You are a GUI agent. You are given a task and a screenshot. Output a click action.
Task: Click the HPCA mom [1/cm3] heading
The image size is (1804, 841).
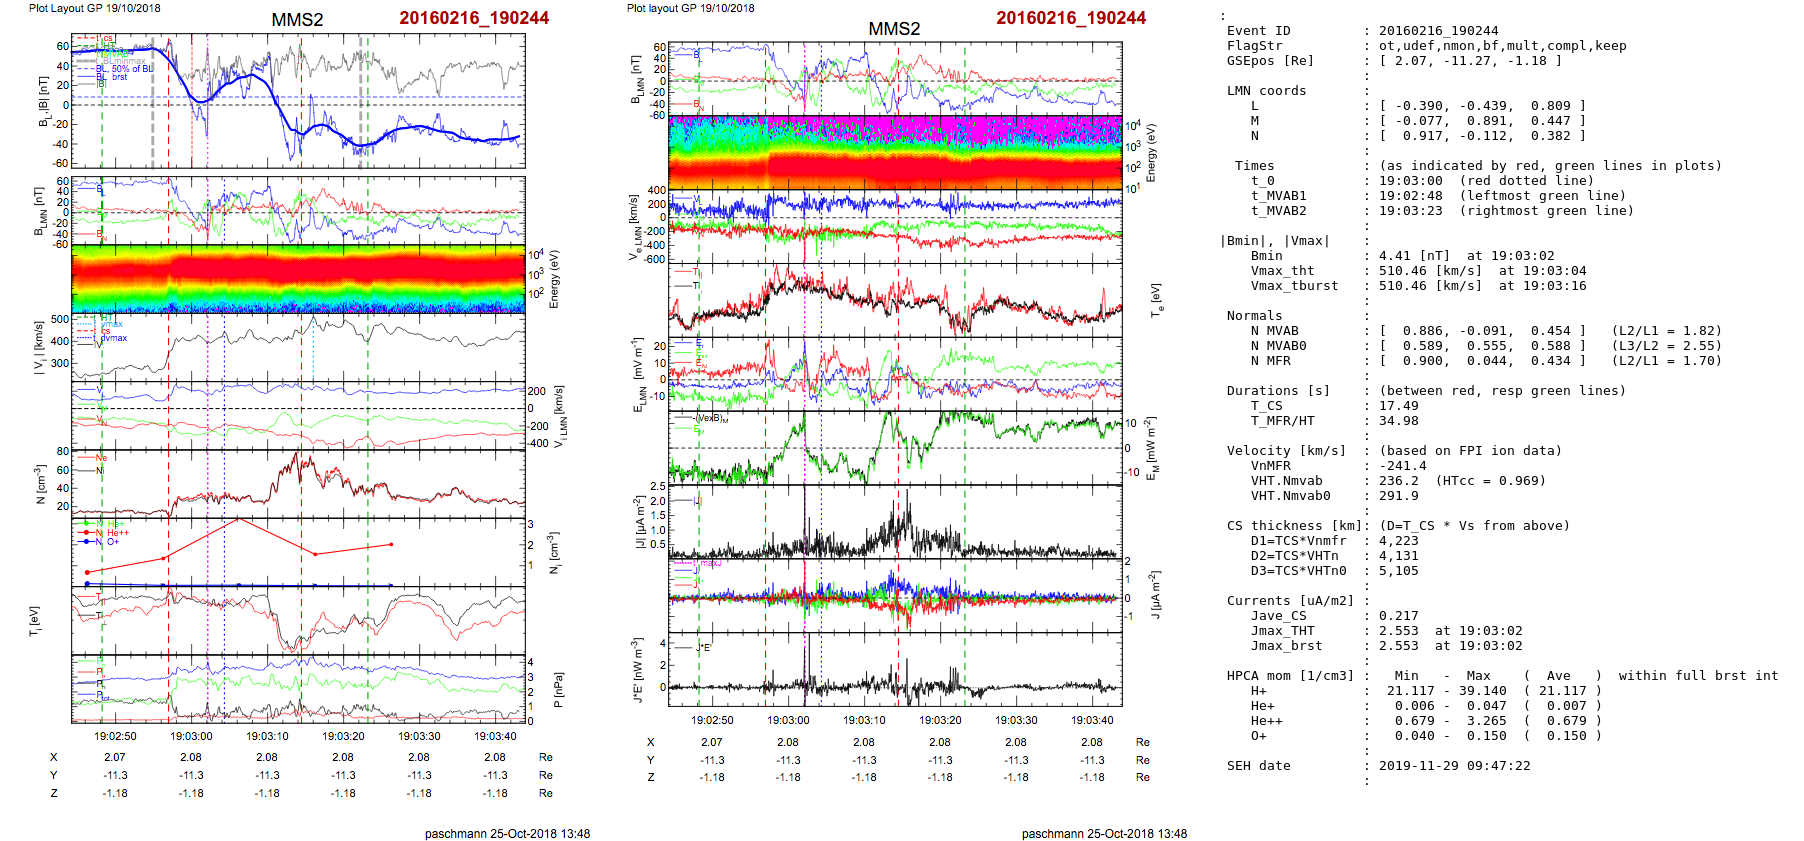tap(1290, 676)
